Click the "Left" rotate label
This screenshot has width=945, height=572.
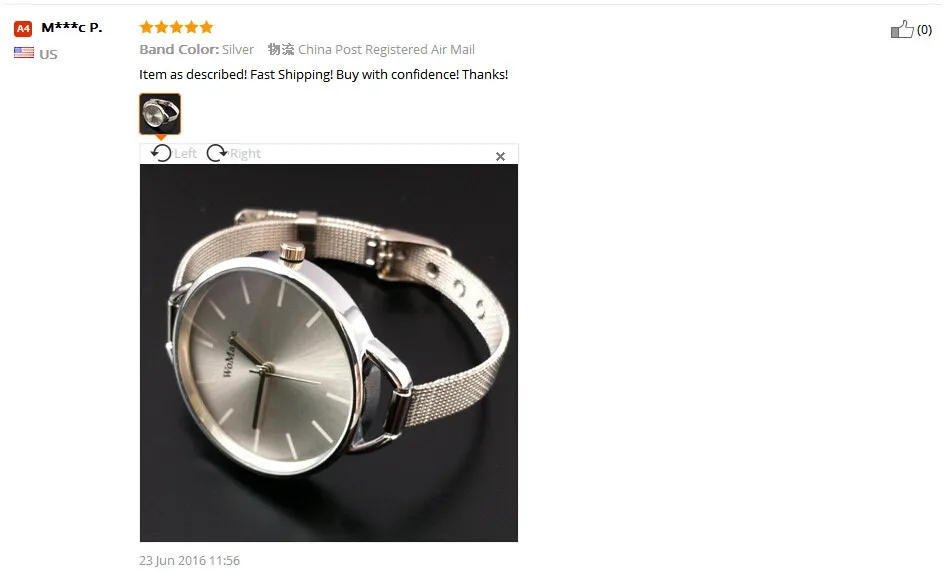click(x=186, y=154)
